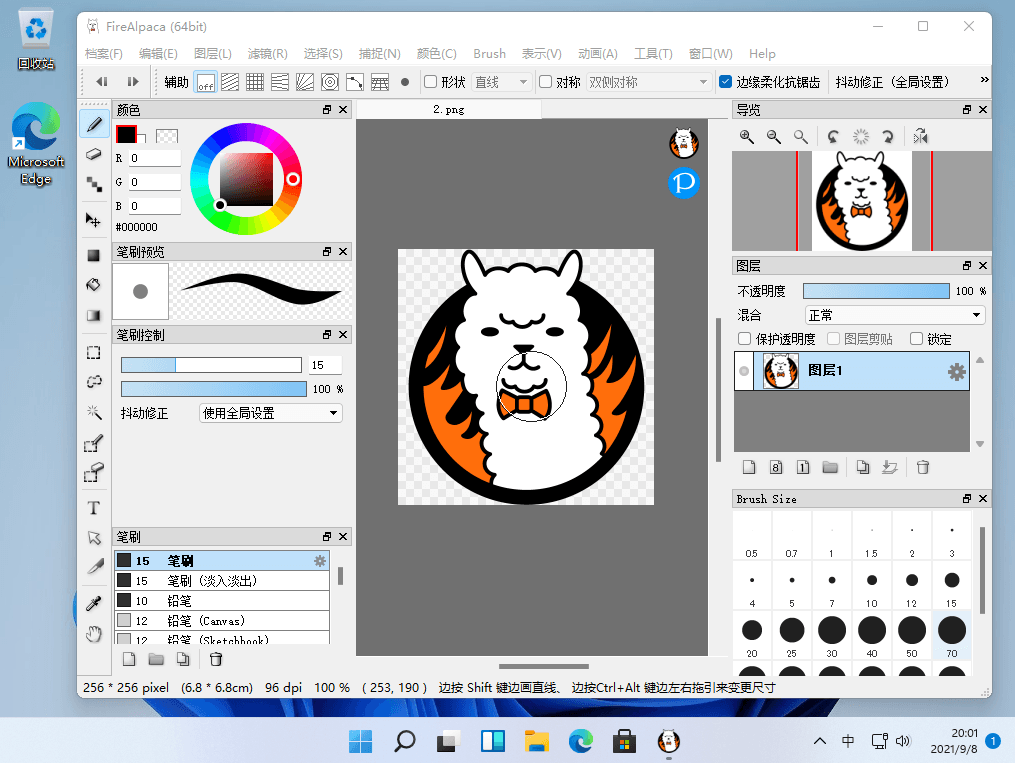
Task: Select the Lasso selection tool
Action: point(94,382)
